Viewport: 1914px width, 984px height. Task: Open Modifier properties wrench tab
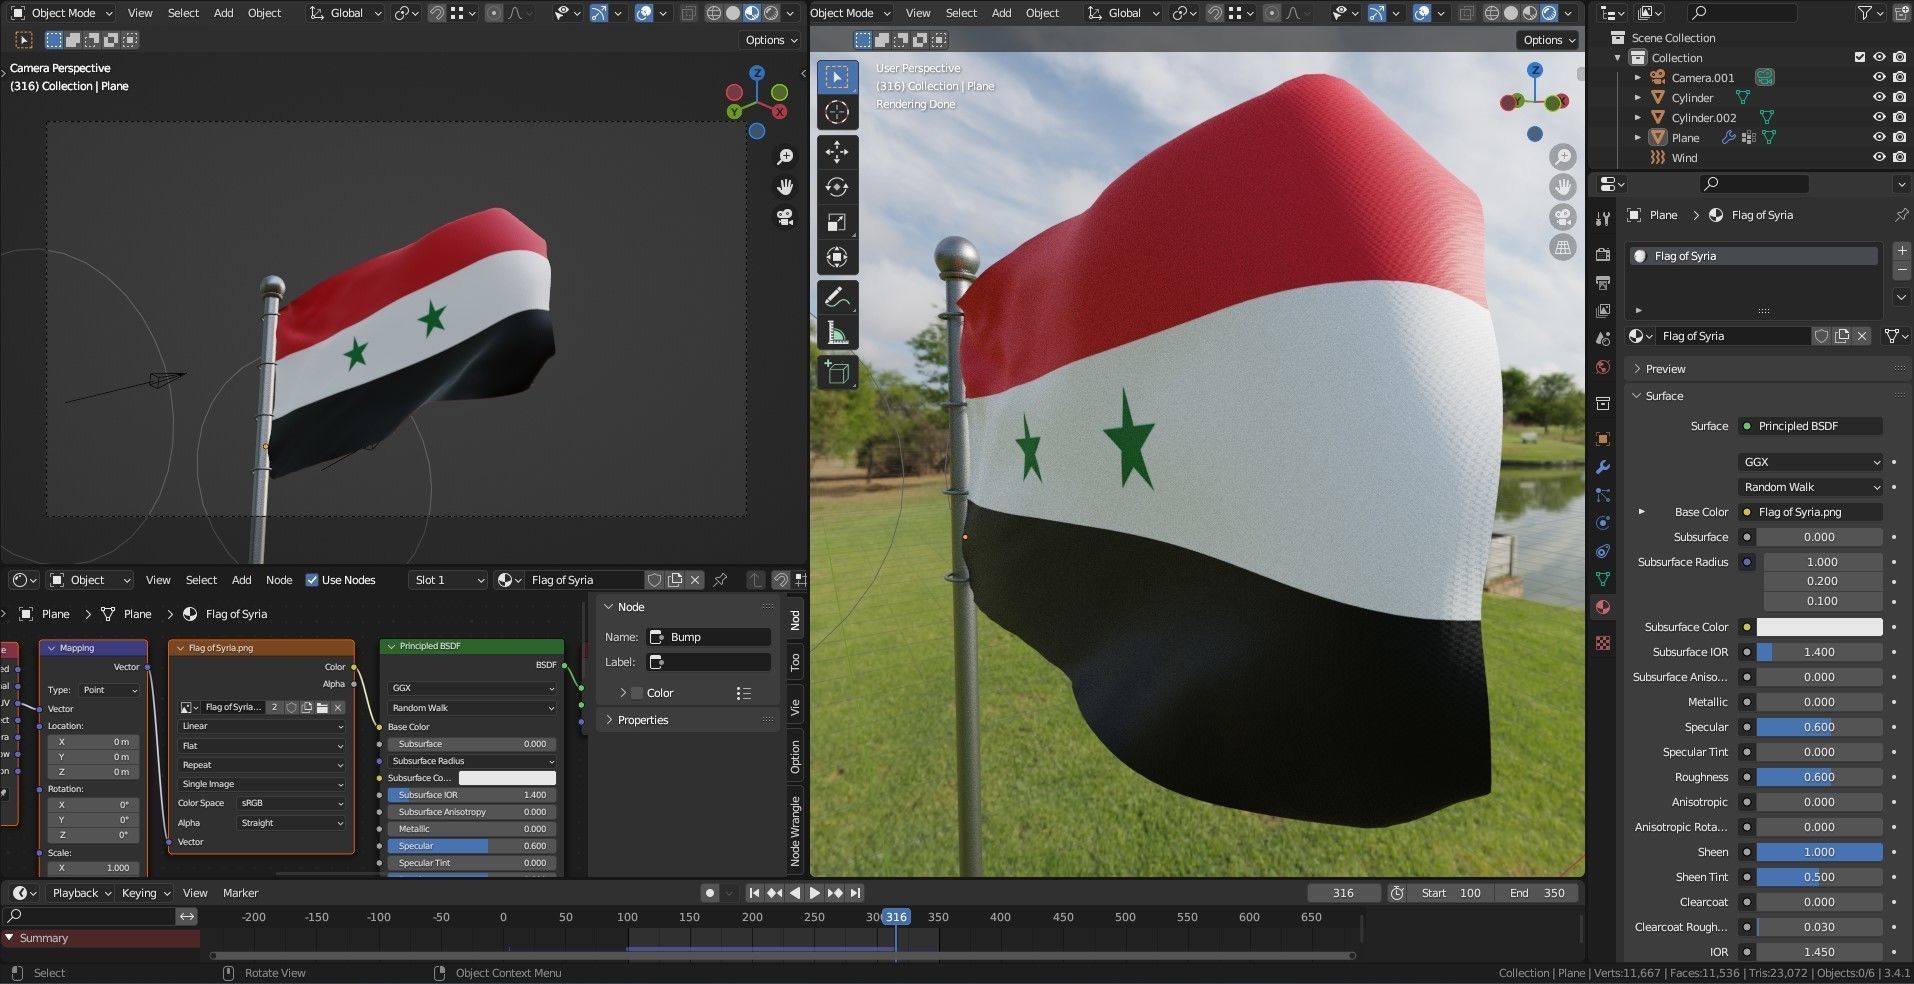click(x=1603, y=467)
